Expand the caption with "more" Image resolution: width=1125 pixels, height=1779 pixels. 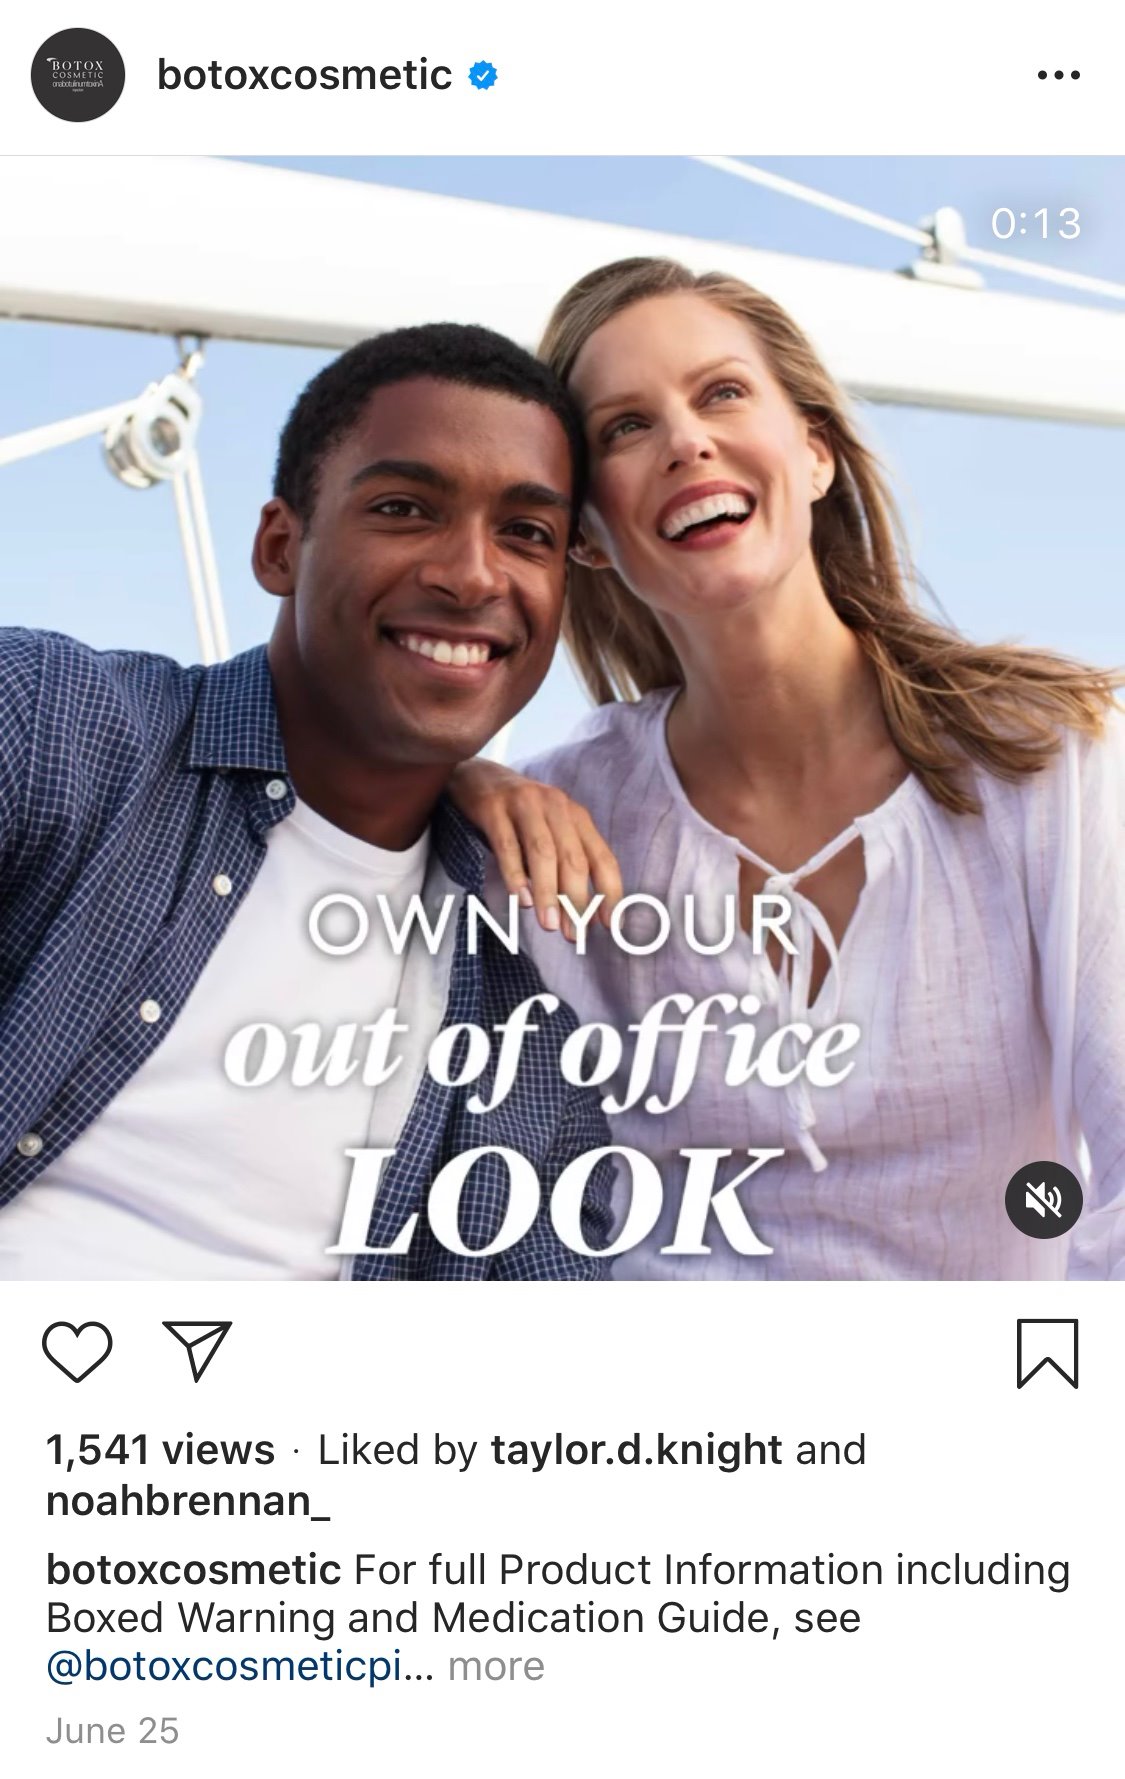coord(496,1666)
